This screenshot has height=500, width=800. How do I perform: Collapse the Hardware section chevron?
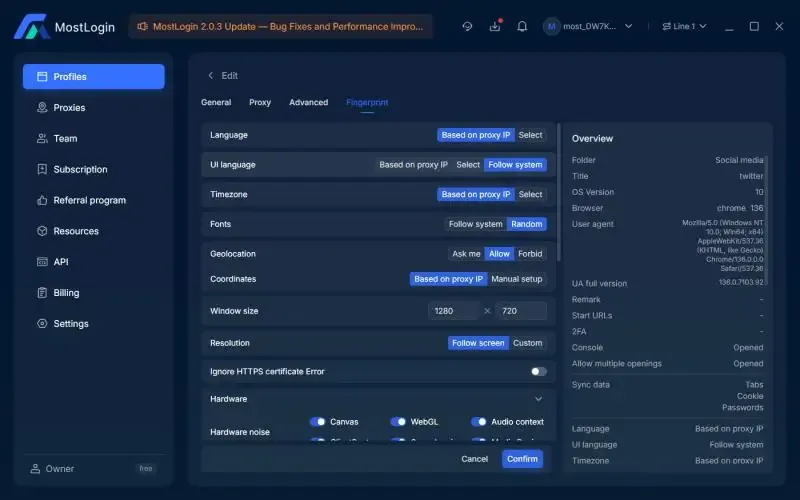click(538, 399)
